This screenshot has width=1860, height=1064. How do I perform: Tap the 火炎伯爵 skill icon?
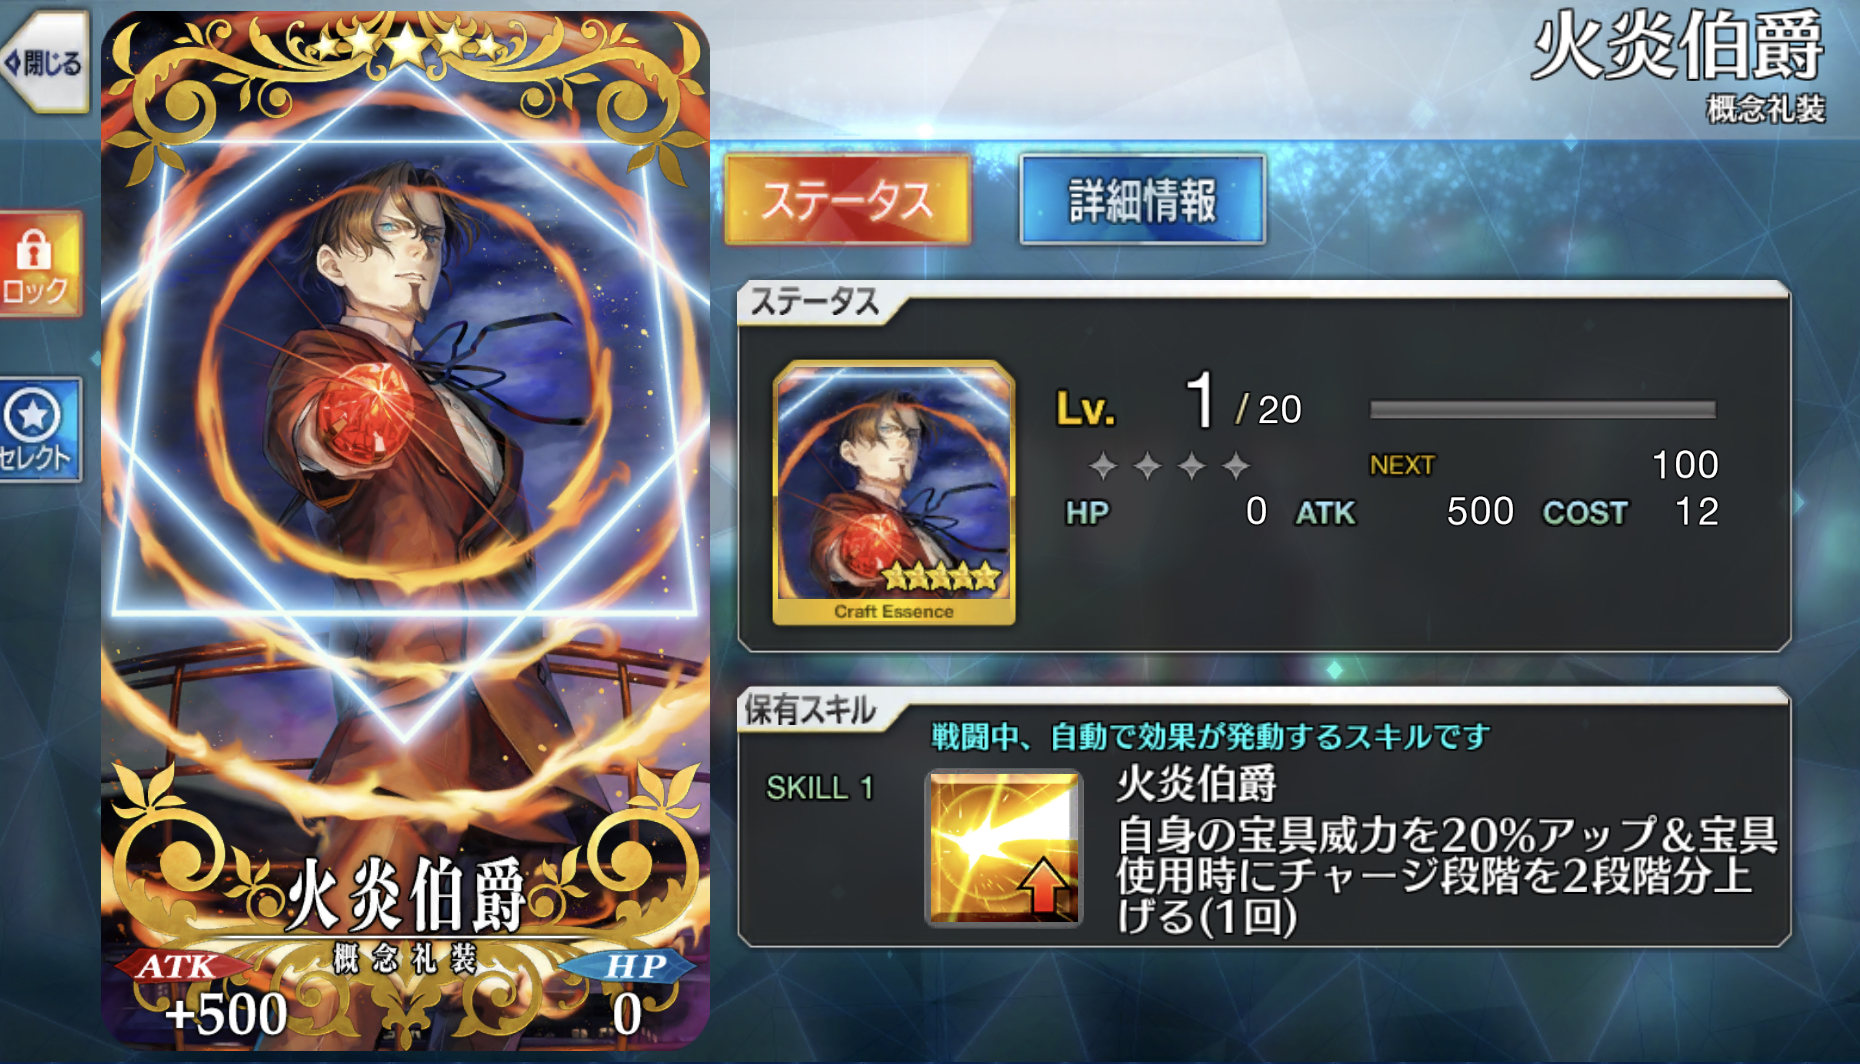pyautogui.click(x=1004, y=848)
